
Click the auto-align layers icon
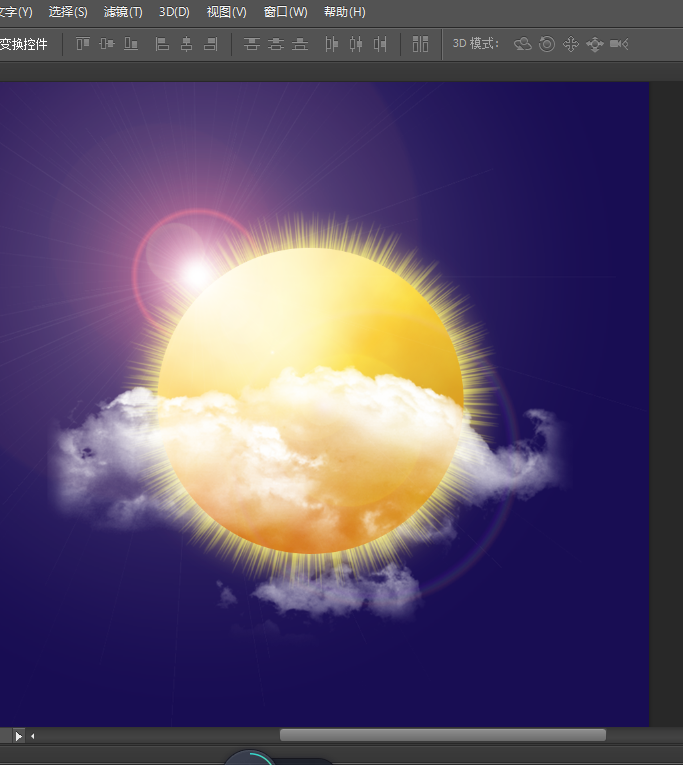coord(421,44)
